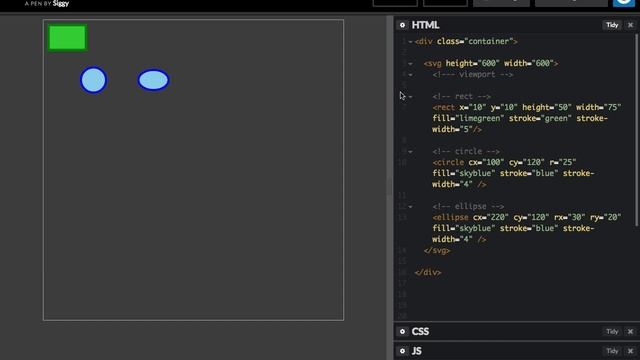This screenshot has width=640, height=360.
Task: Close the HTML editor panel
Action: point(630,25)
